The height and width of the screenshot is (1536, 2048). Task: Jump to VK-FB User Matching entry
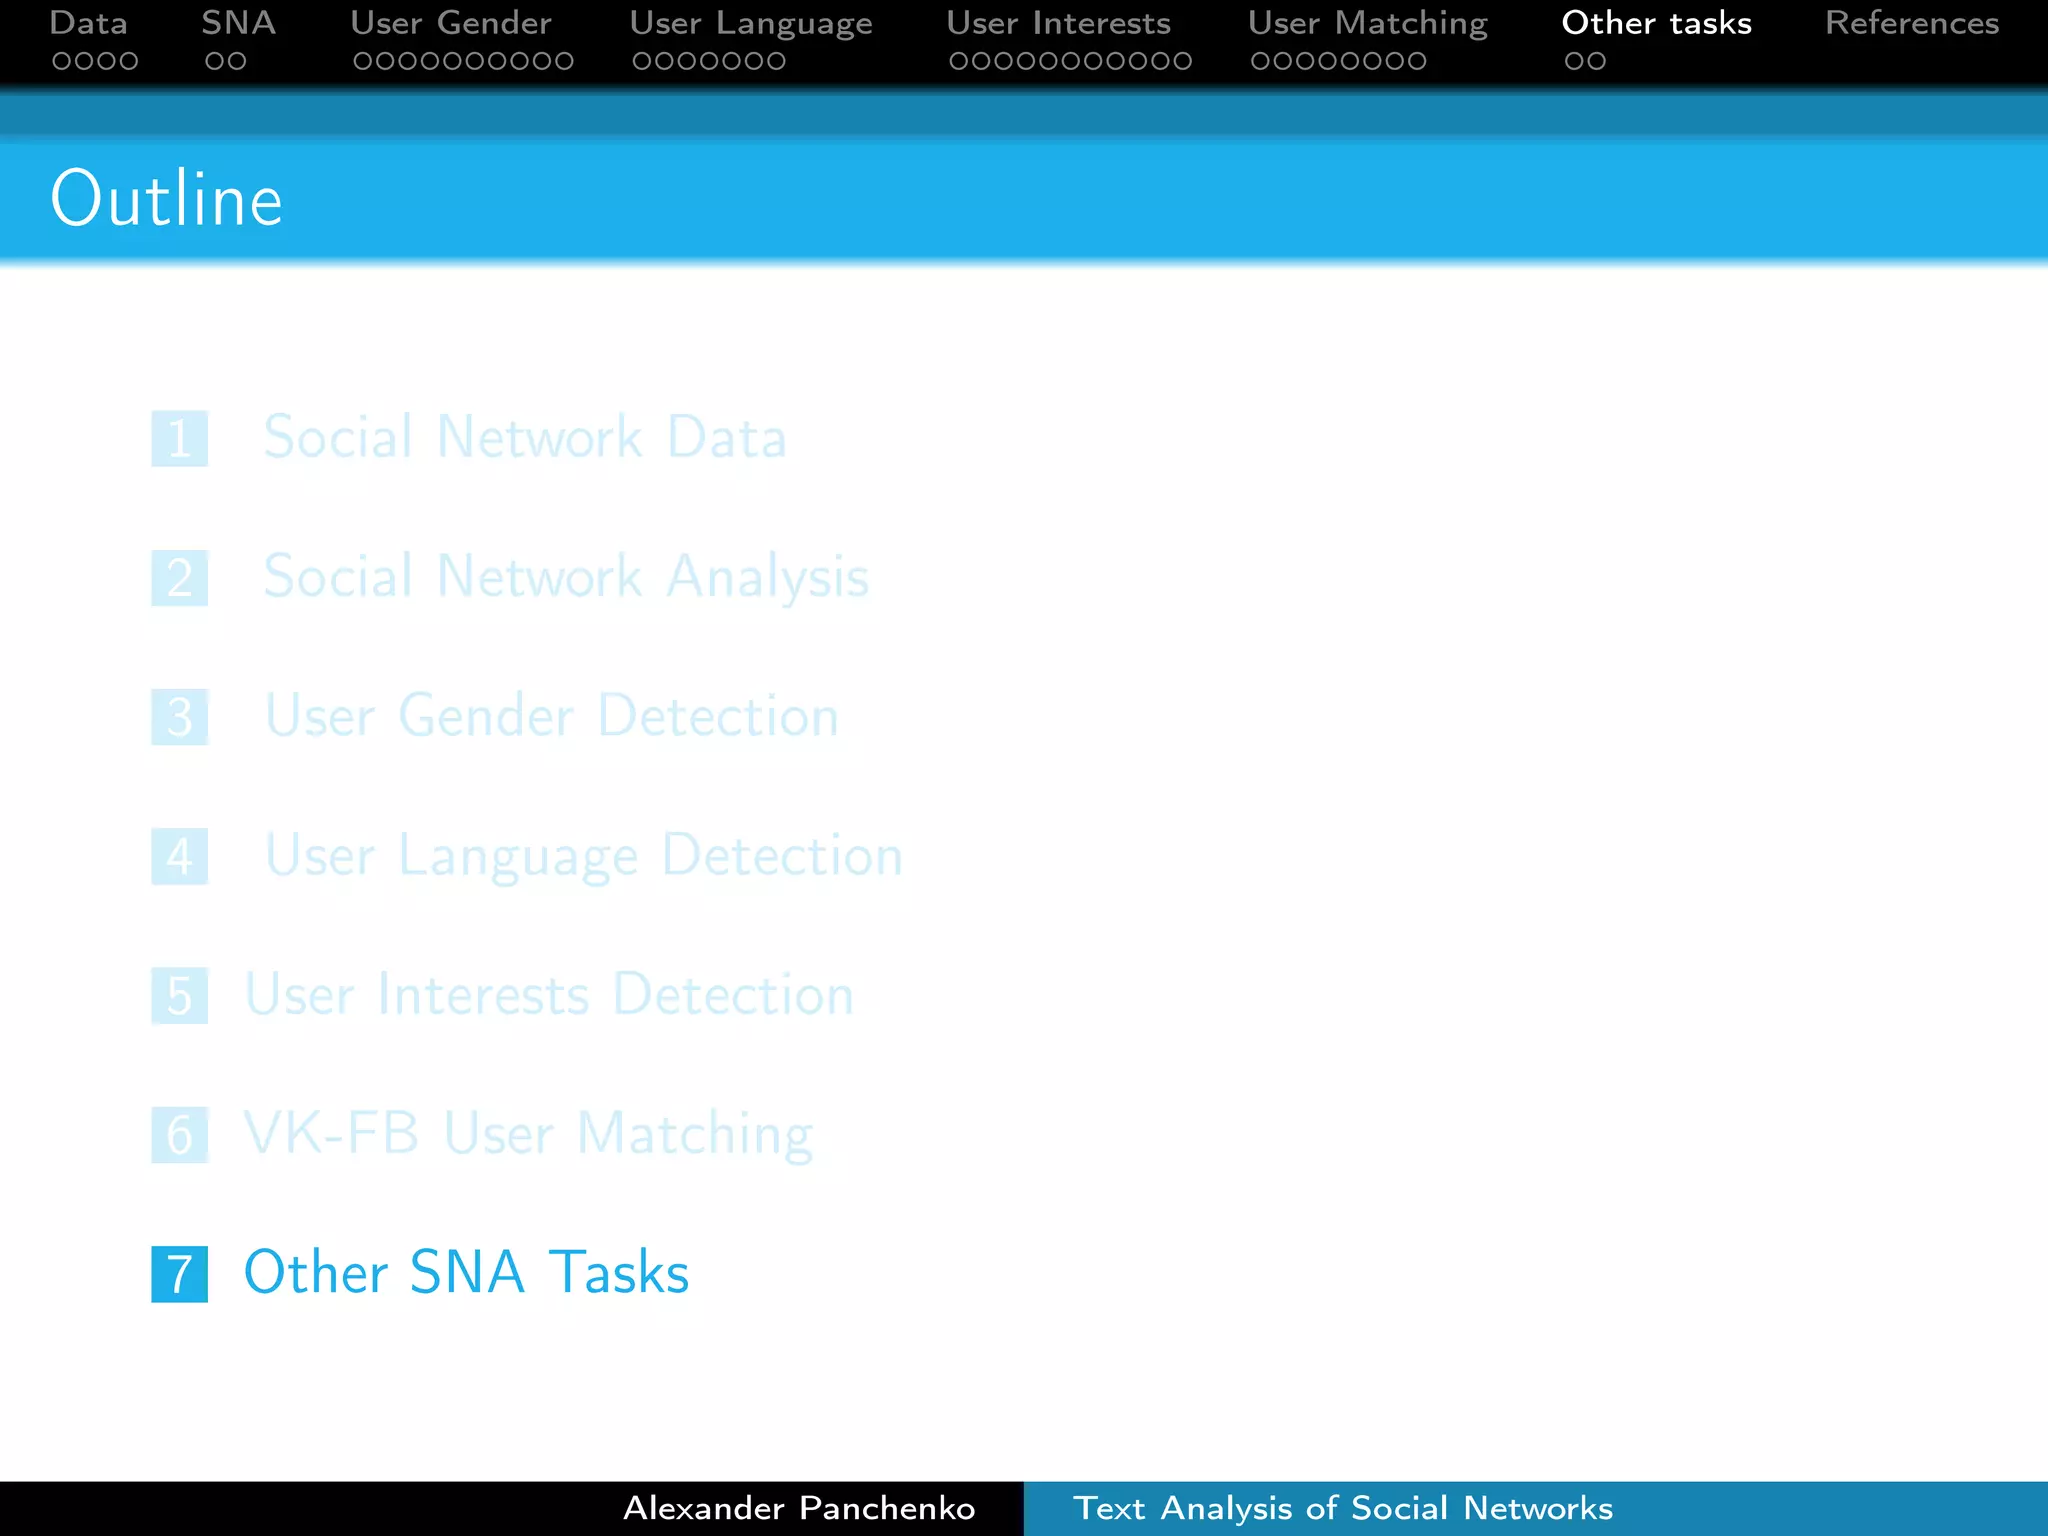click(x=528, y=1134)
